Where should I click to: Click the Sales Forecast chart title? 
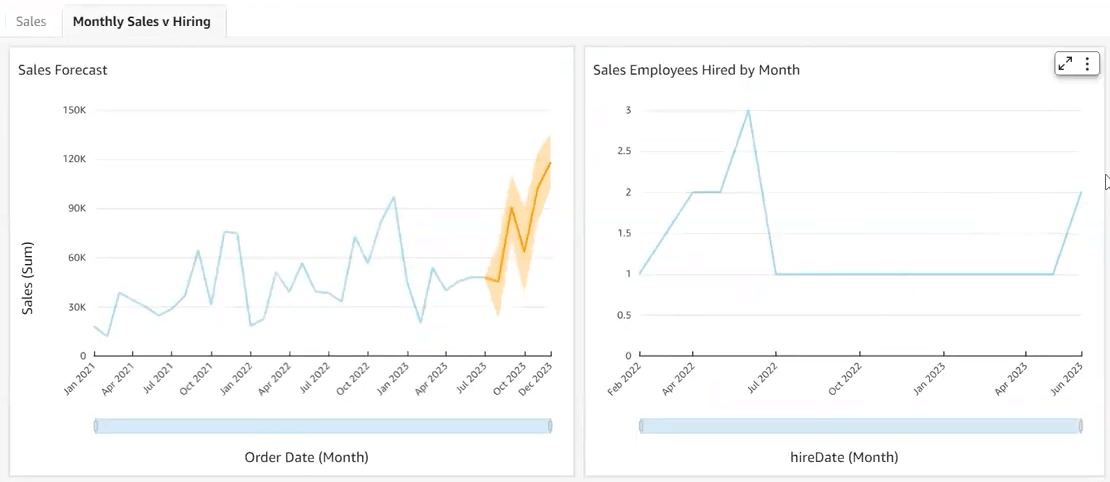pos(63,70)
